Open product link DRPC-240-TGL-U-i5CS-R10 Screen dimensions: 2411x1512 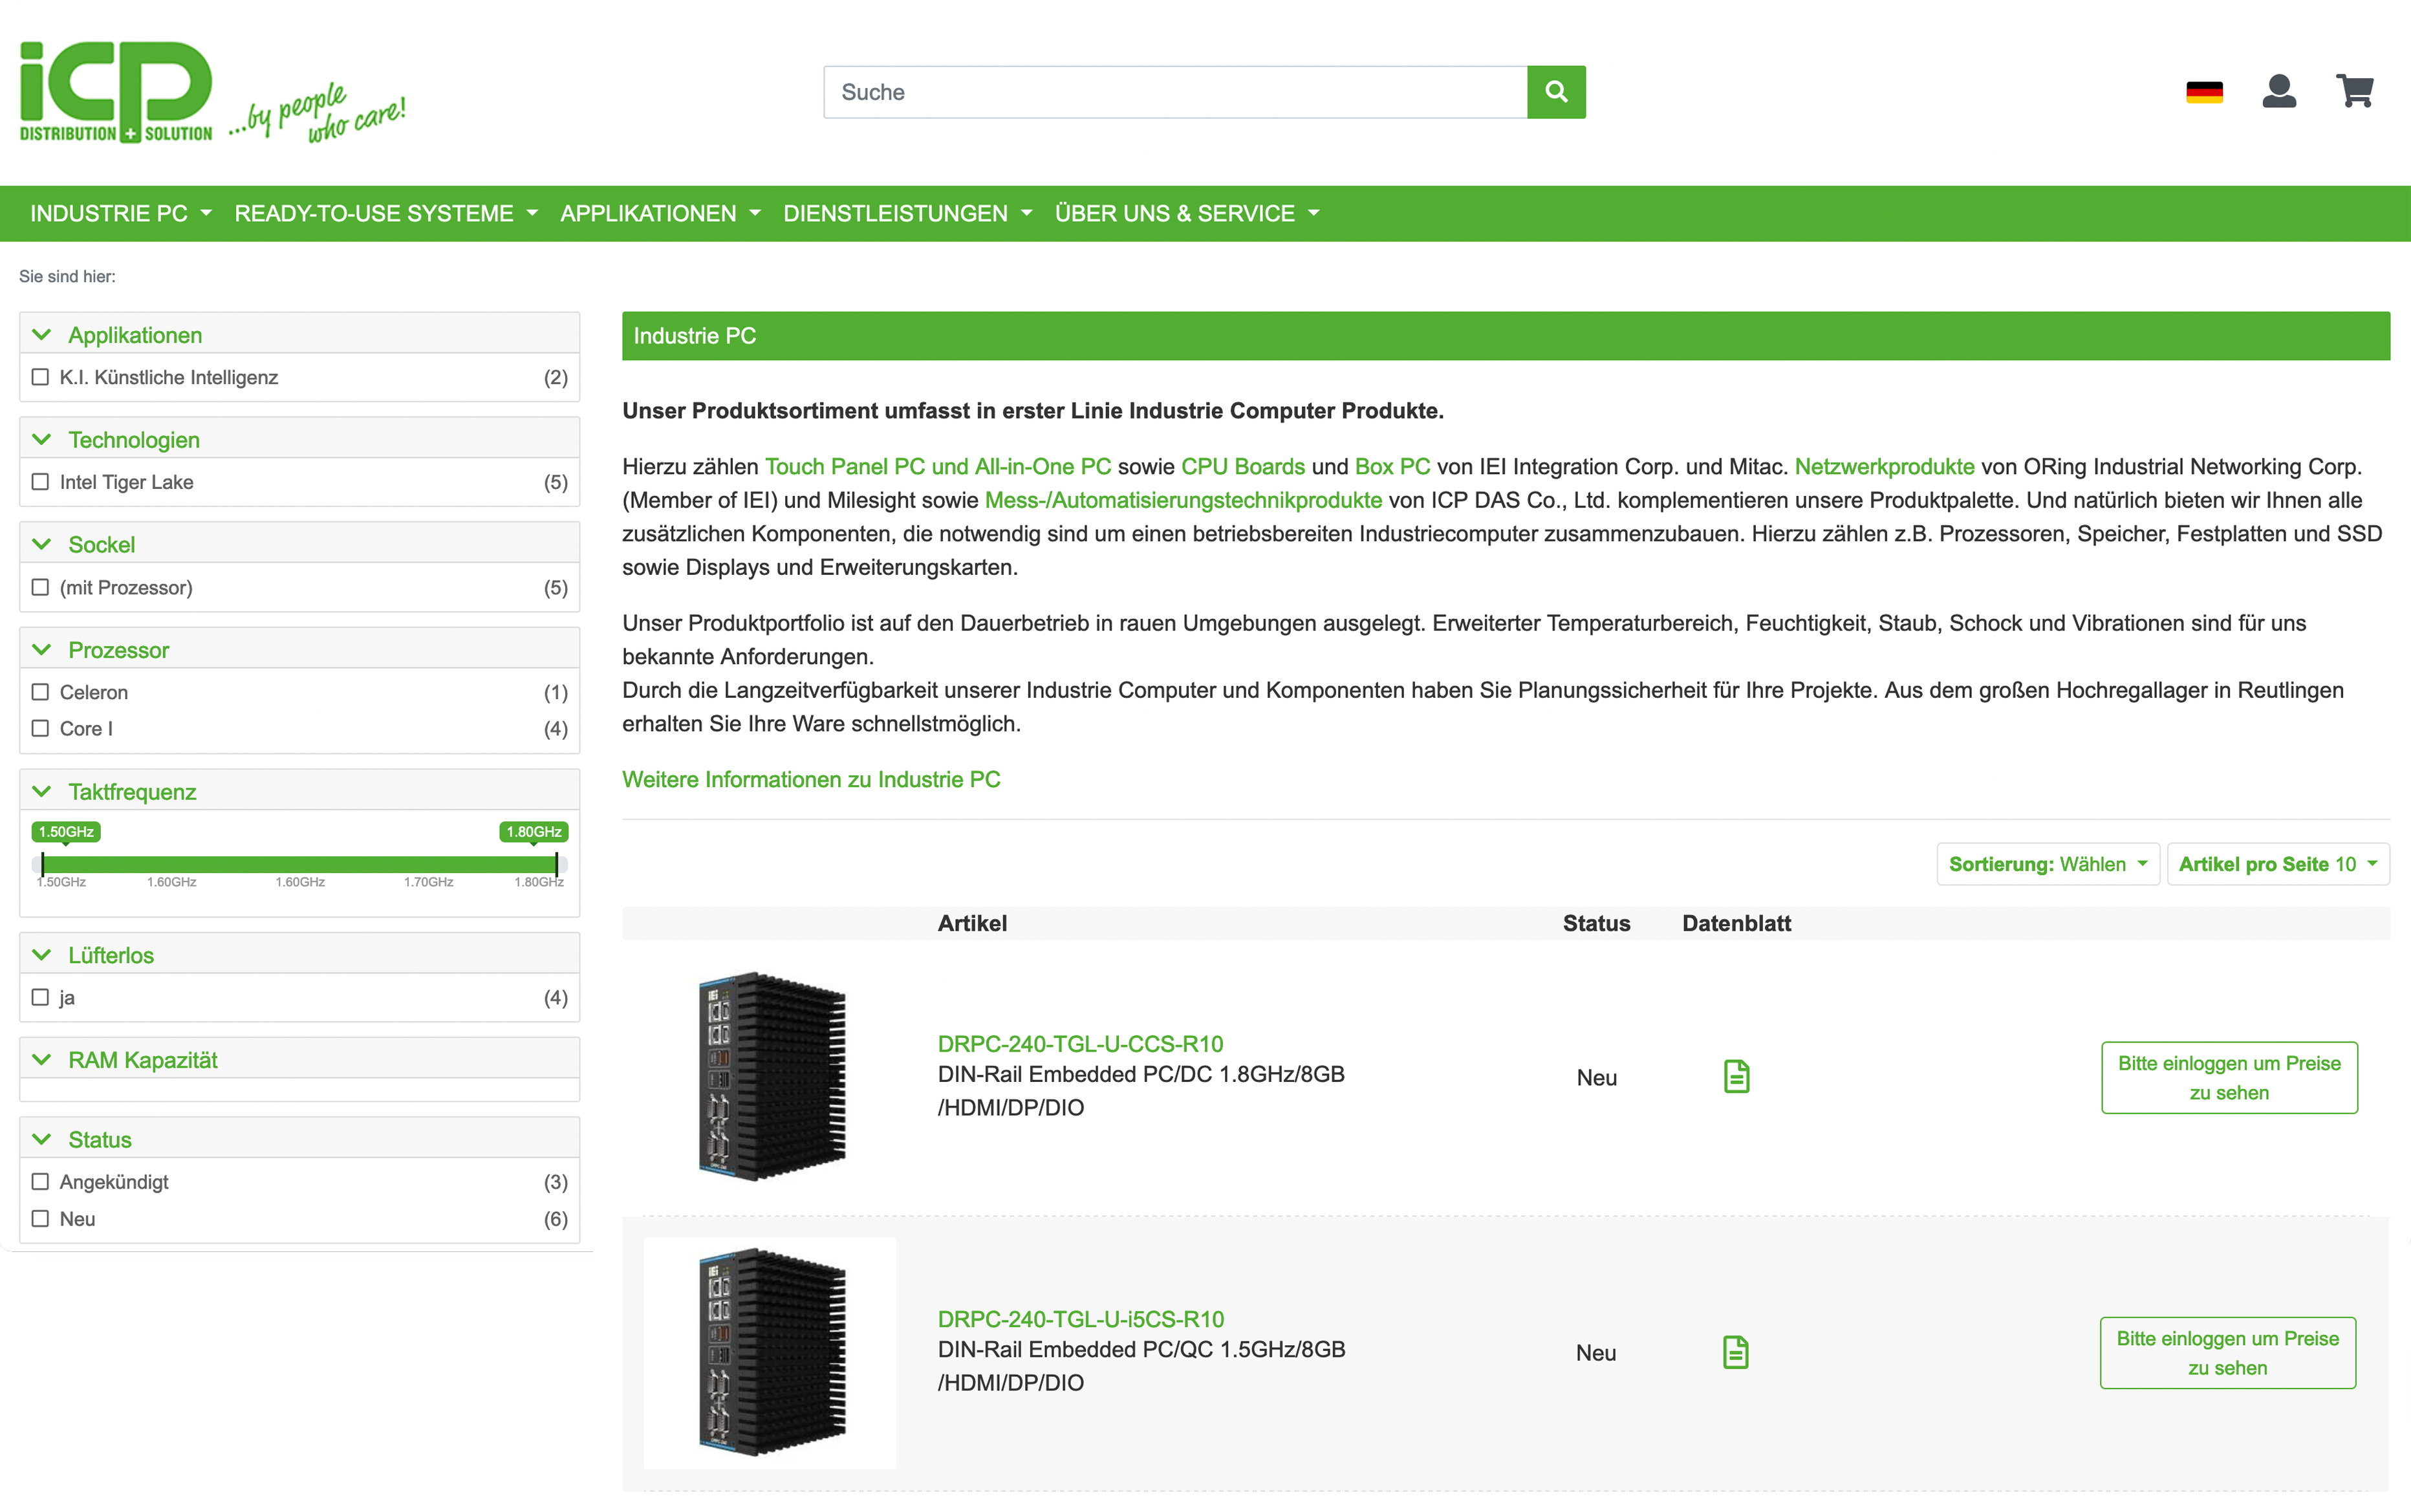1080,1319
